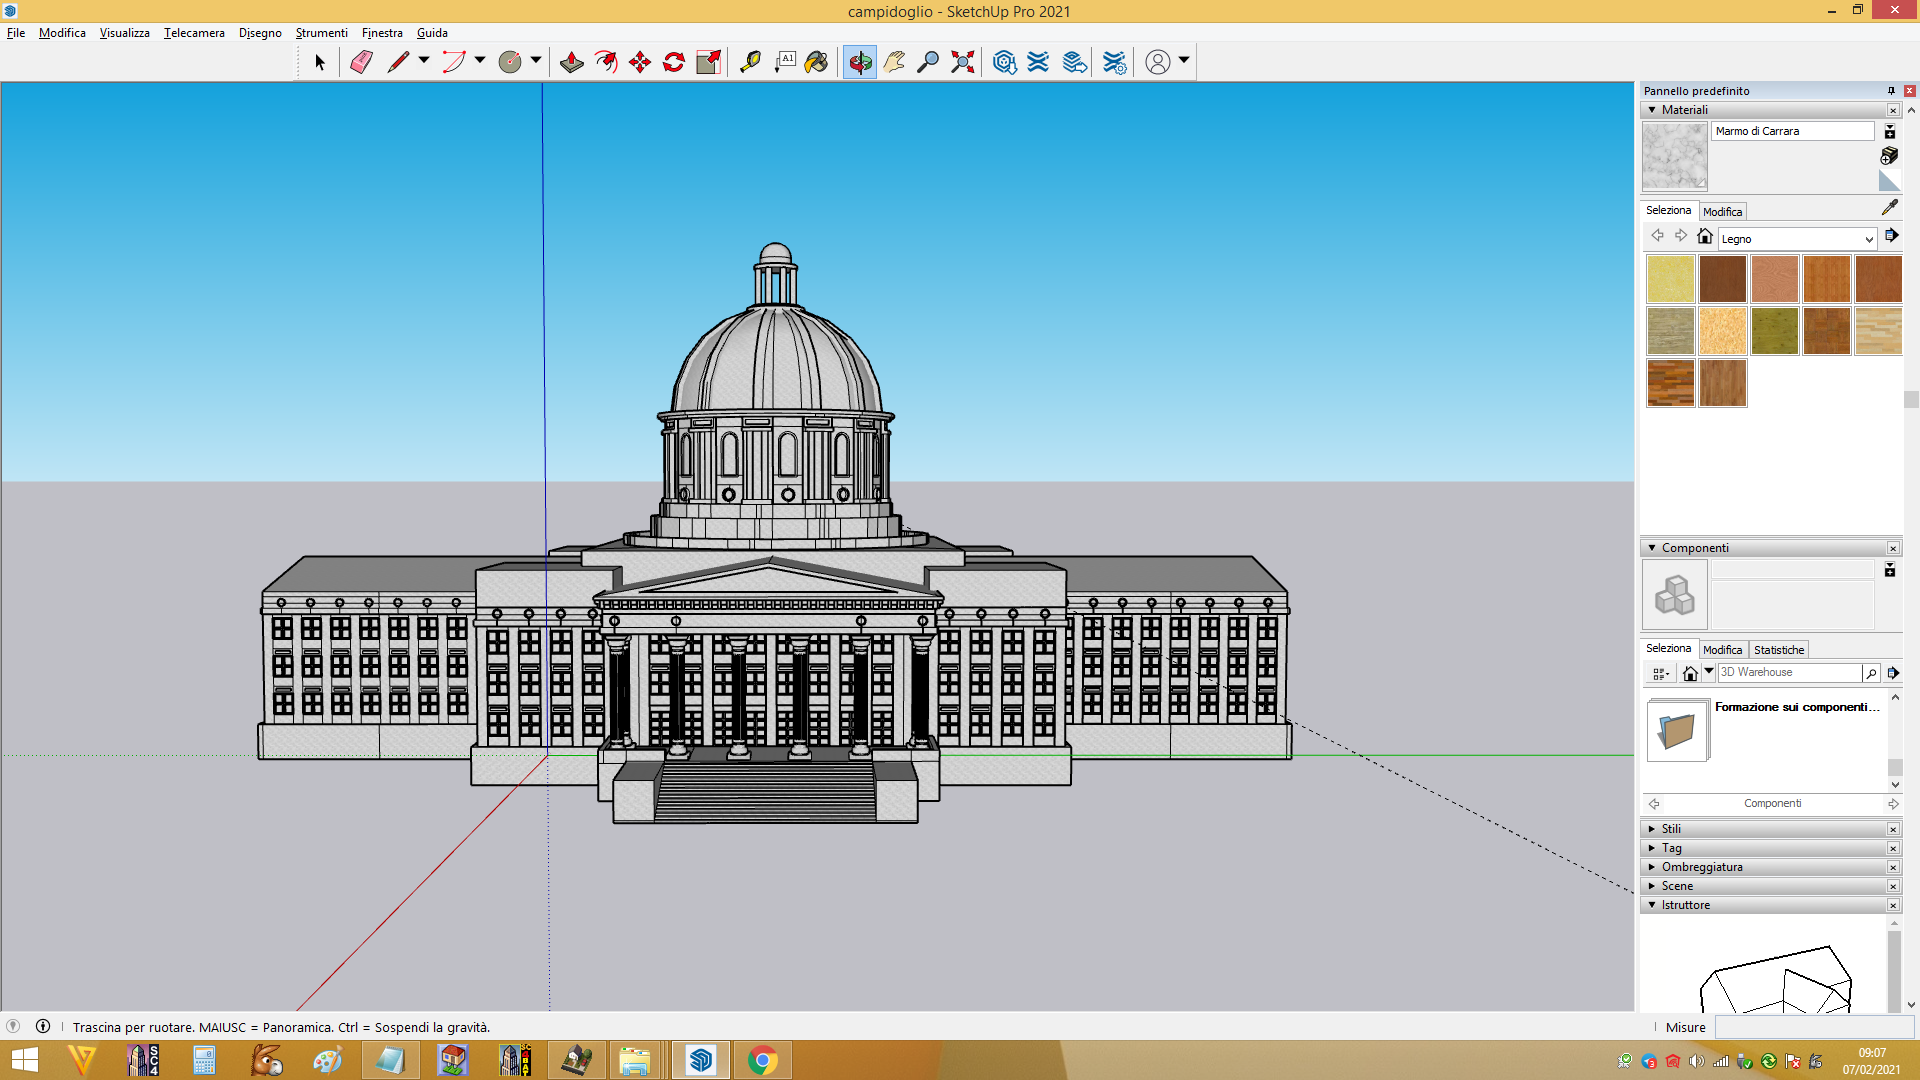Pick the sample paint eyedropper
Viewport: 1920px width, 1080px height.
(x=1889, y=207)
